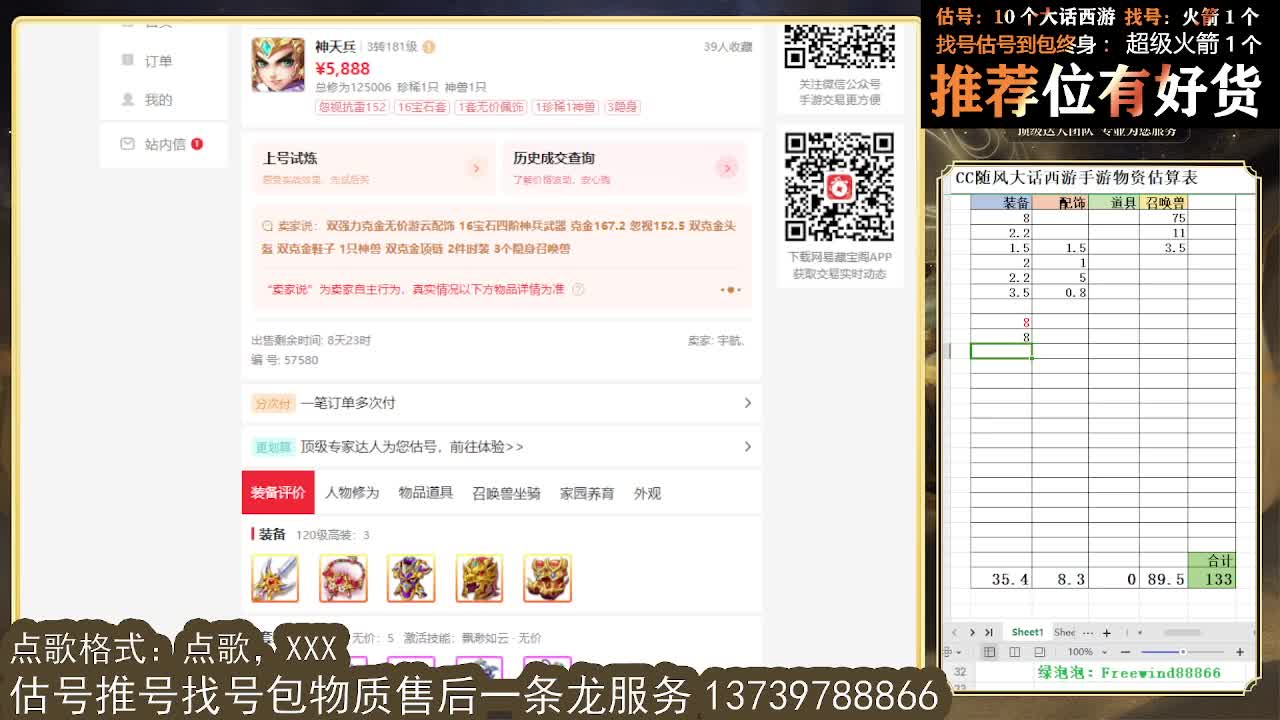The width and height of the screenshot is (1280, 720).
Task: Click the page break preview icon
Action: [1038, 652]
